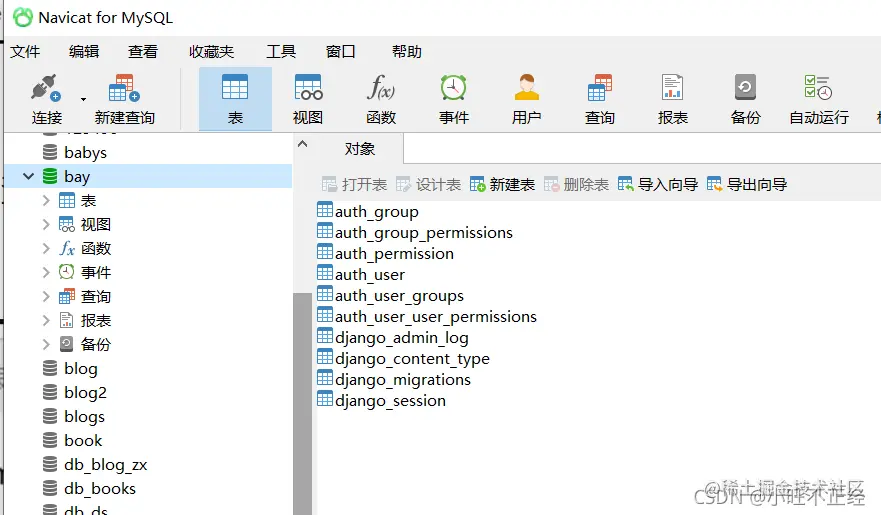Open the Connection dropdown arrow
The height and width of the screenshot is (515, 881).
click(x=83, y=99)
